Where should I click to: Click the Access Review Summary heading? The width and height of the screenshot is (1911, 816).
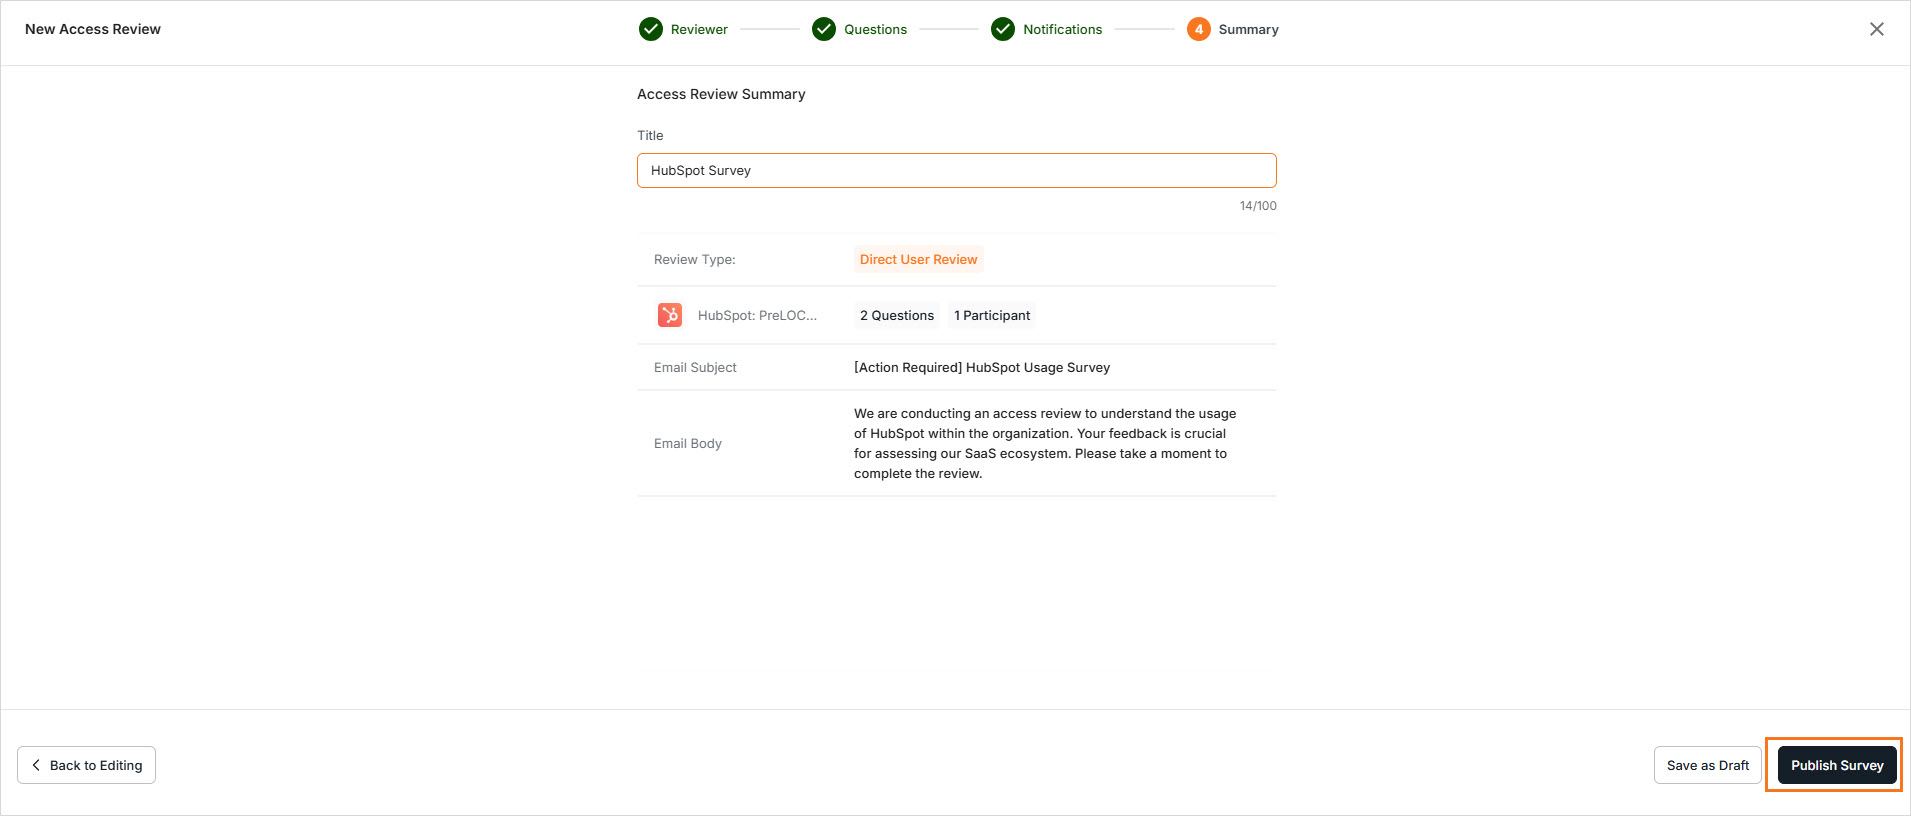[x=721, y=94]
